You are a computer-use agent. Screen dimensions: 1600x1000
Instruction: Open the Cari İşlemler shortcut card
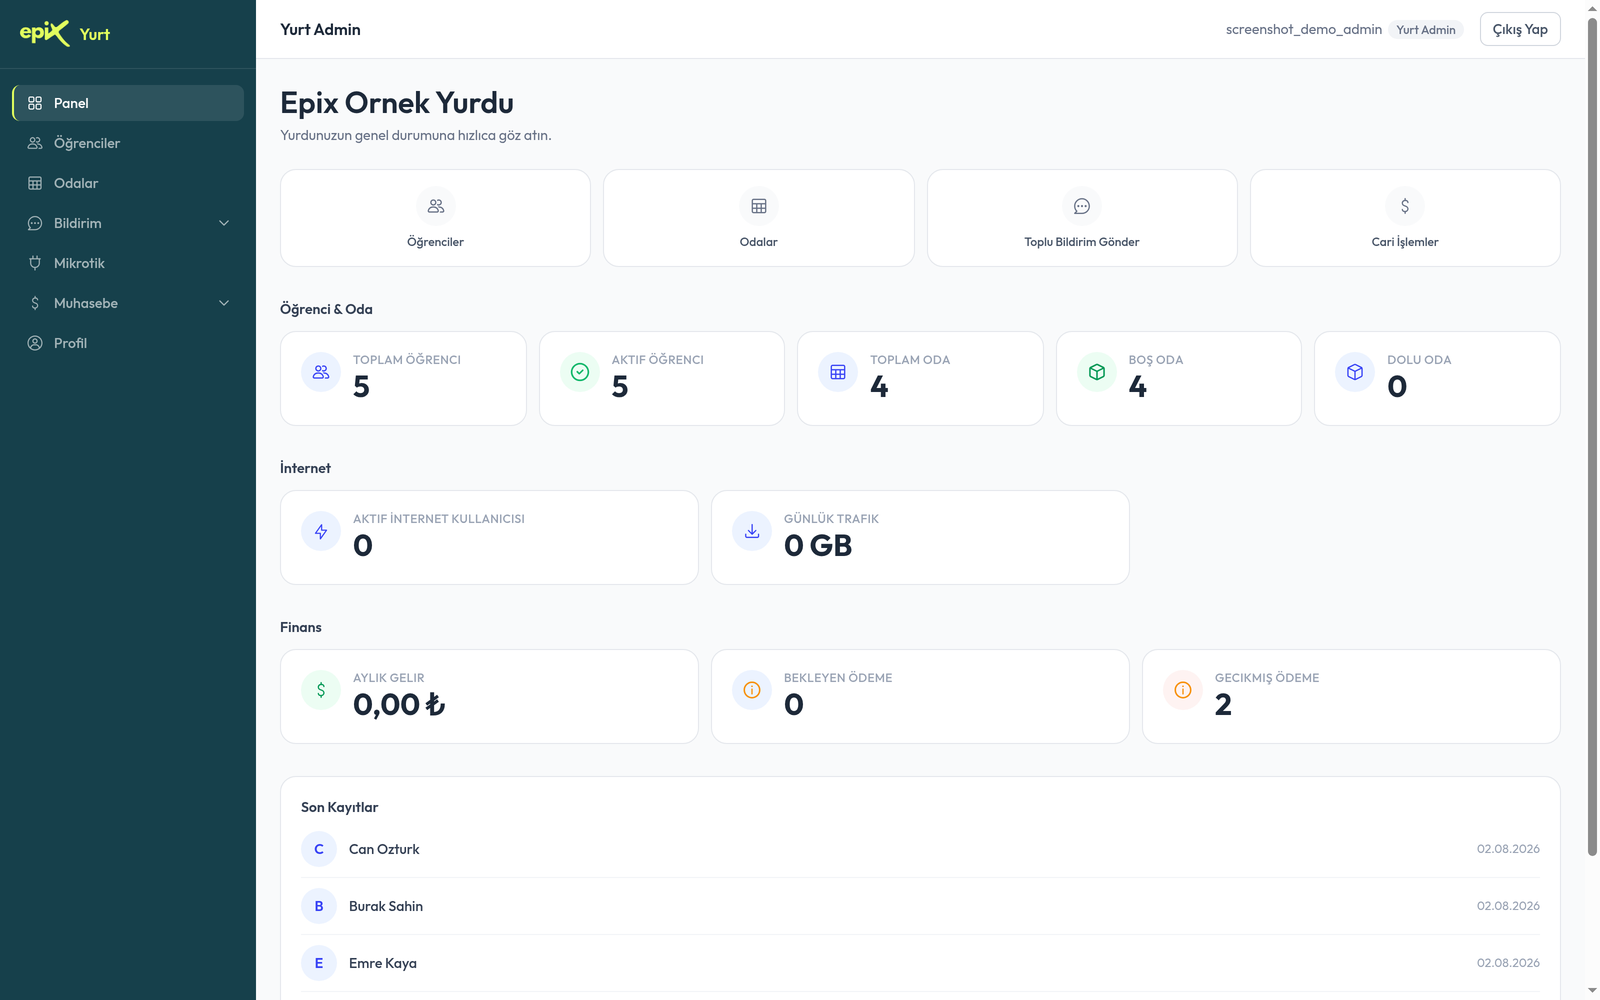[x=1405, y=218]
